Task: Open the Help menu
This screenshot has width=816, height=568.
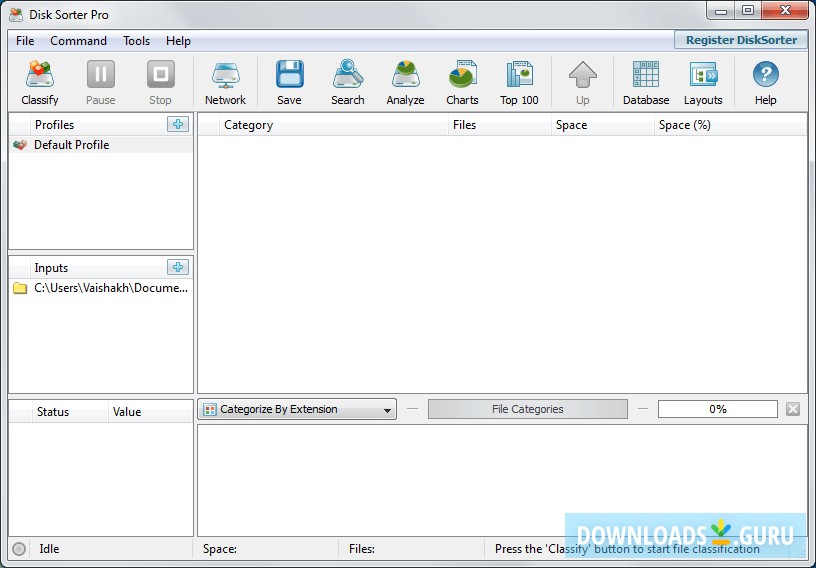Action: pos(178,41)
